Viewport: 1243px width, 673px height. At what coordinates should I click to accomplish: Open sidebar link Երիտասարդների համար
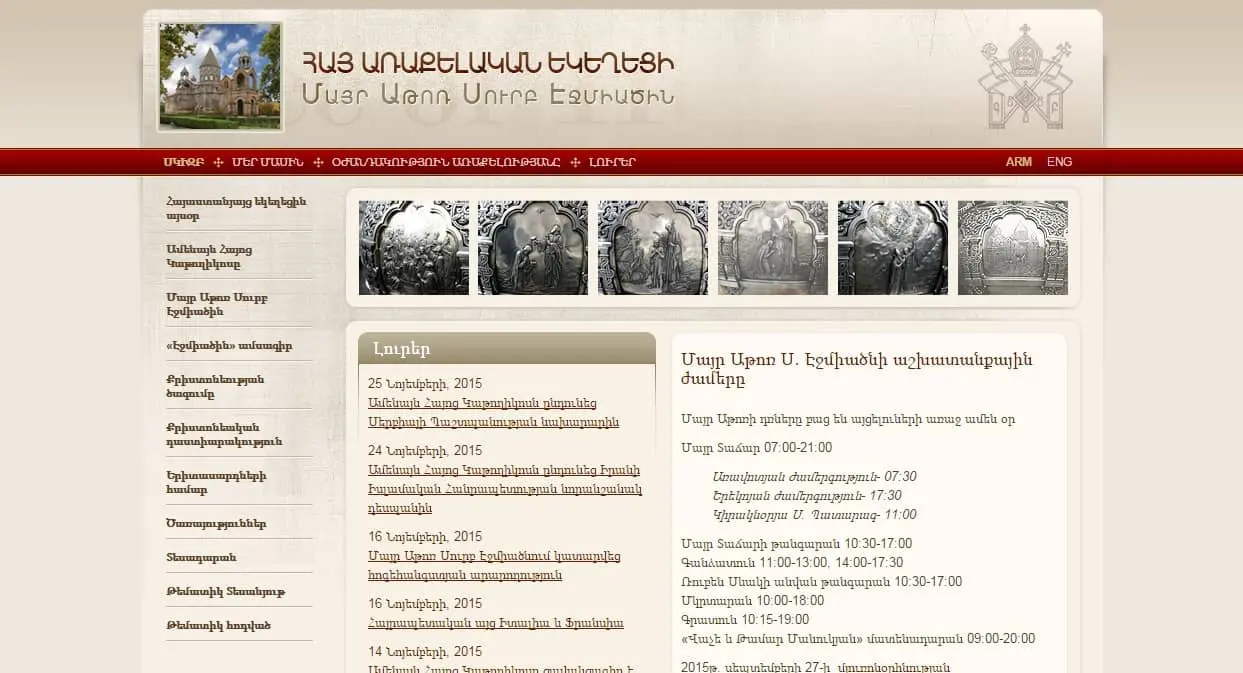[217, 482]
